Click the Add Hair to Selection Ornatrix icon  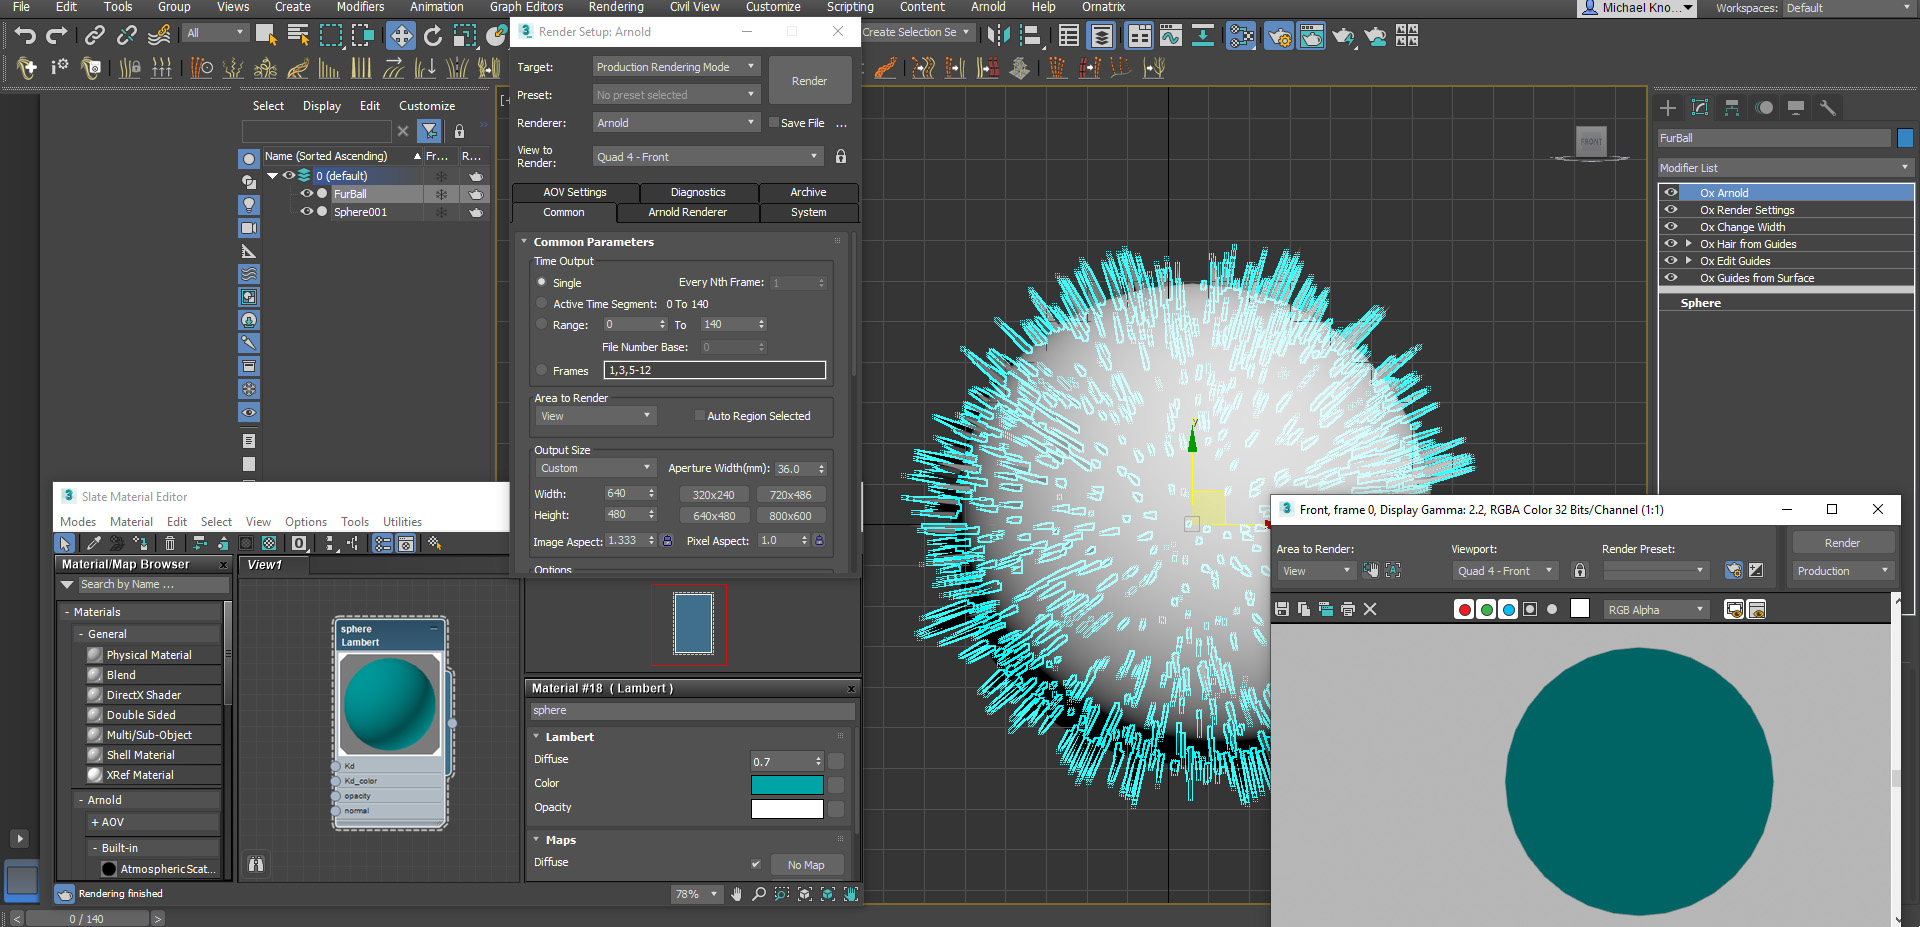pyautogui.click(x=27, y=68)
